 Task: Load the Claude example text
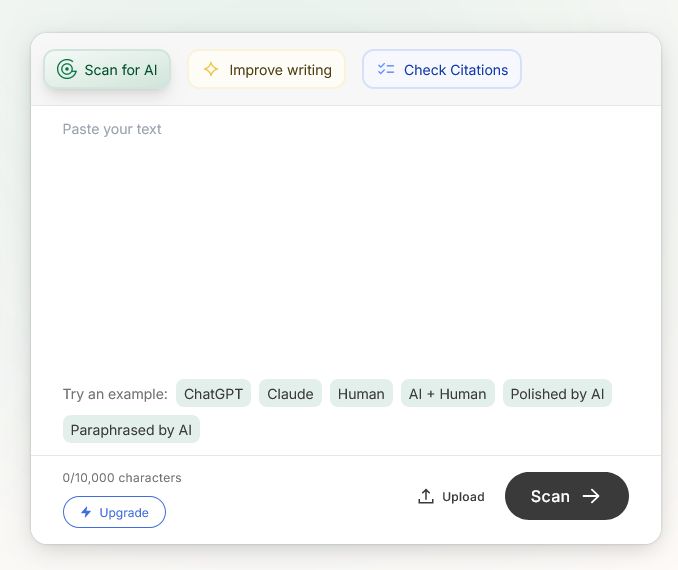point(290,394)
